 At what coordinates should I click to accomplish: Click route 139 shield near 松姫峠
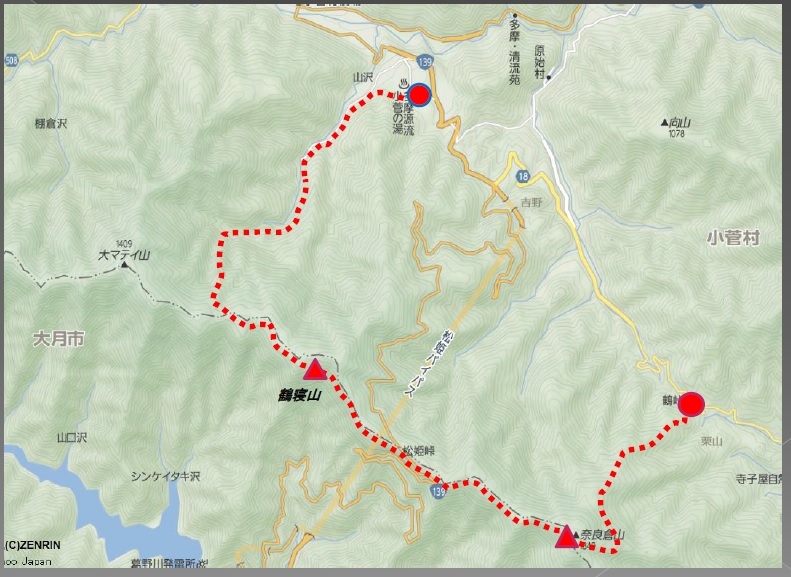439,491
